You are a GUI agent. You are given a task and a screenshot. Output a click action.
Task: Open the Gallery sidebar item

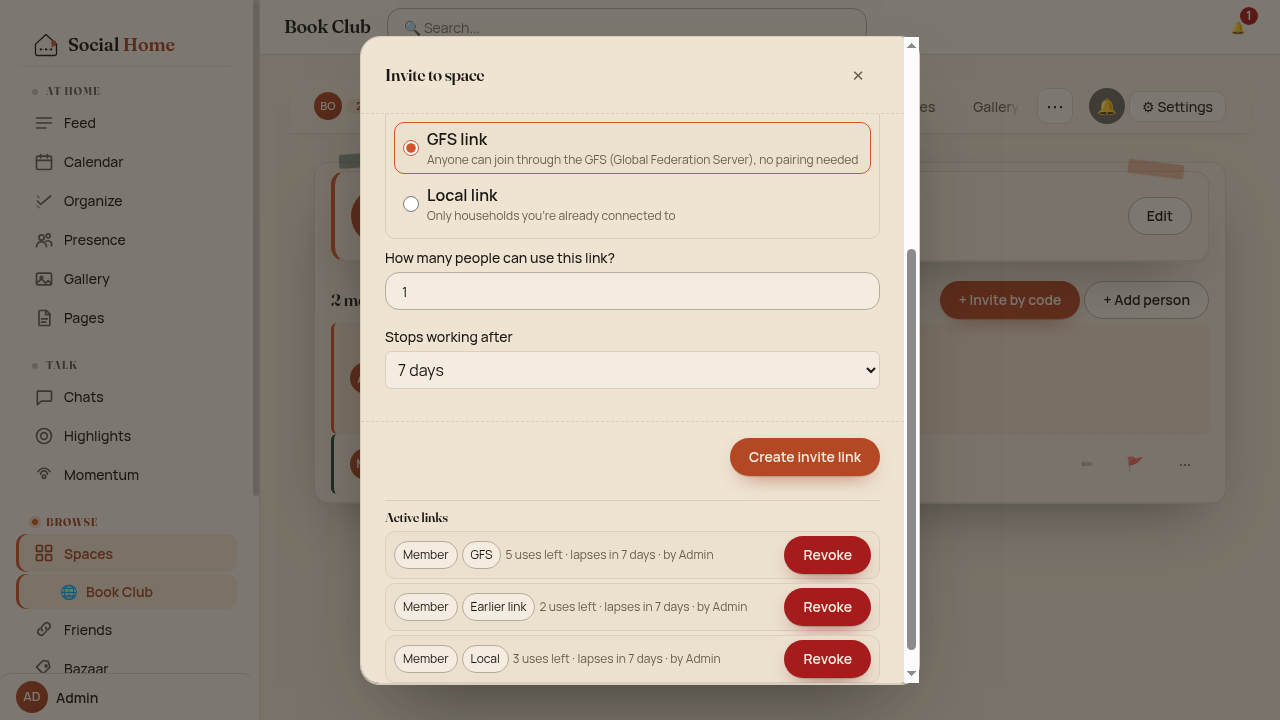(127, 279)
